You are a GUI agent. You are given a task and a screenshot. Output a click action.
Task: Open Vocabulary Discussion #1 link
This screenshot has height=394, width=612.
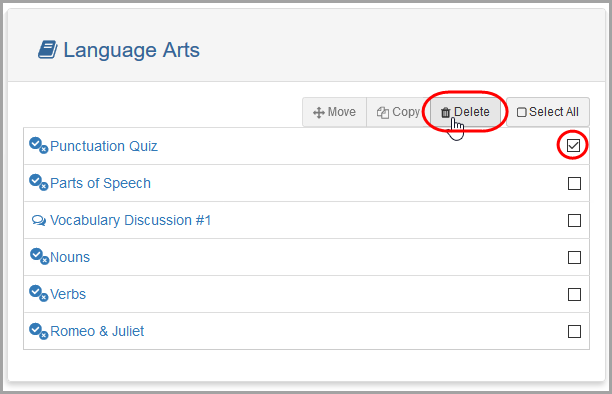pyautogui.click(x=130, y=220)
